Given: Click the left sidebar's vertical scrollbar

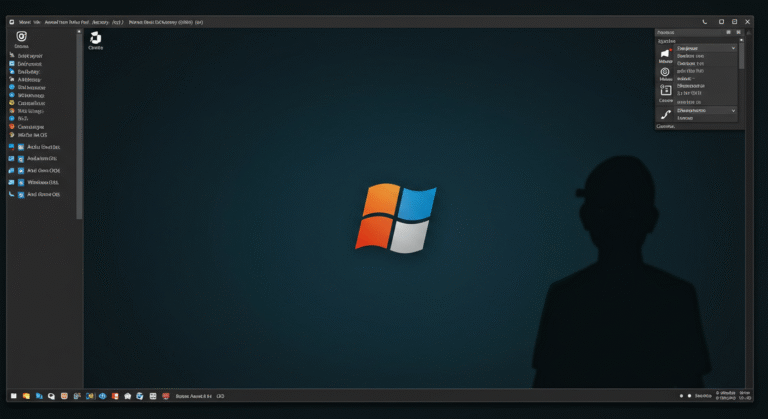Looking at the screenshot, I should click(x=79, y=126).
